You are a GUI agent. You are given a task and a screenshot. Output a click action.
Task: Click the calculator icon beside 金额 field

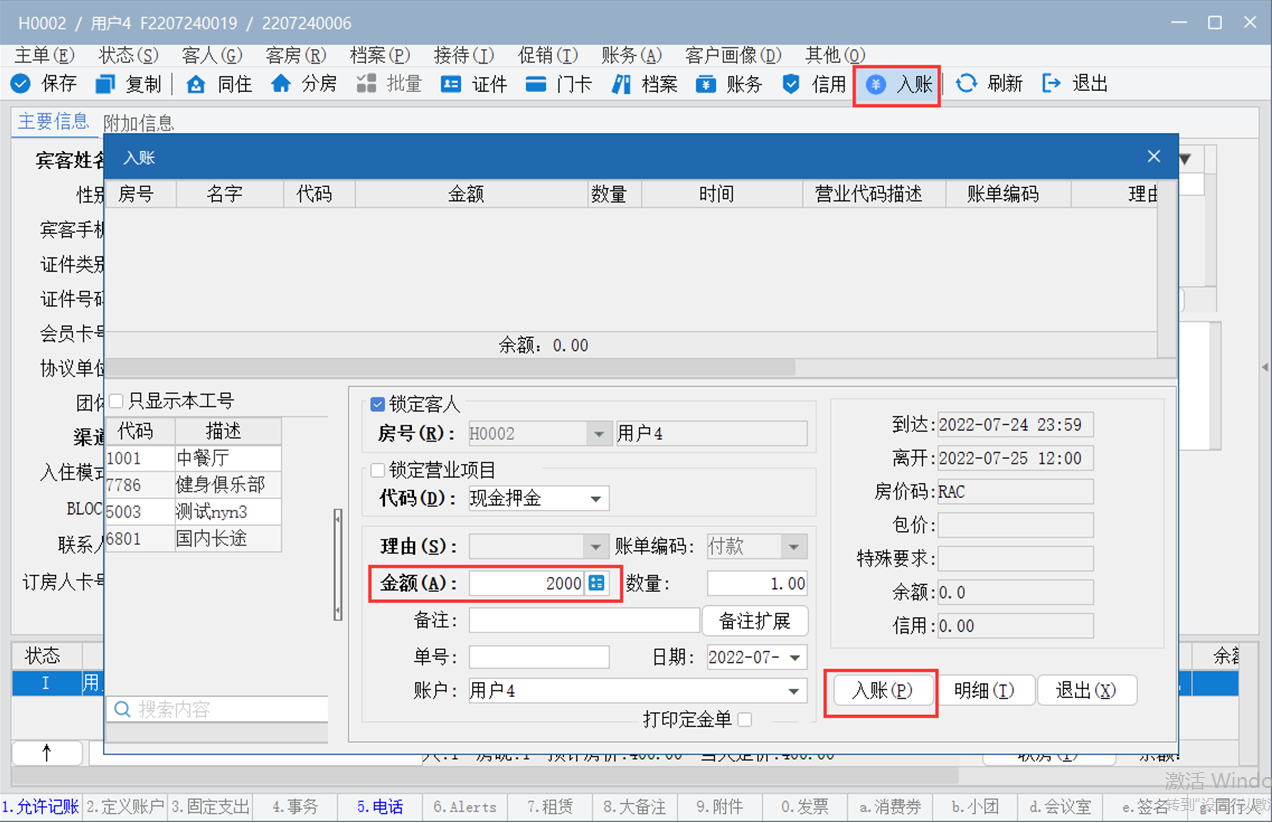[x=597, y=583]
